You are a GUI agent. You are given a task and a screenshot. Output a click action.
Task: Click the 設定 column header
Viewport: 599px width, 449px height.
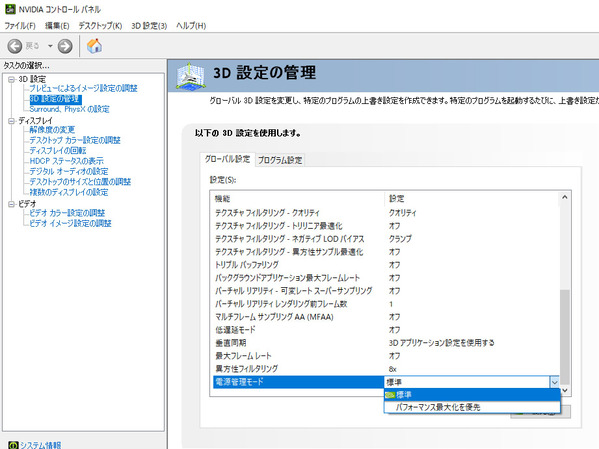tap(397, 199)
